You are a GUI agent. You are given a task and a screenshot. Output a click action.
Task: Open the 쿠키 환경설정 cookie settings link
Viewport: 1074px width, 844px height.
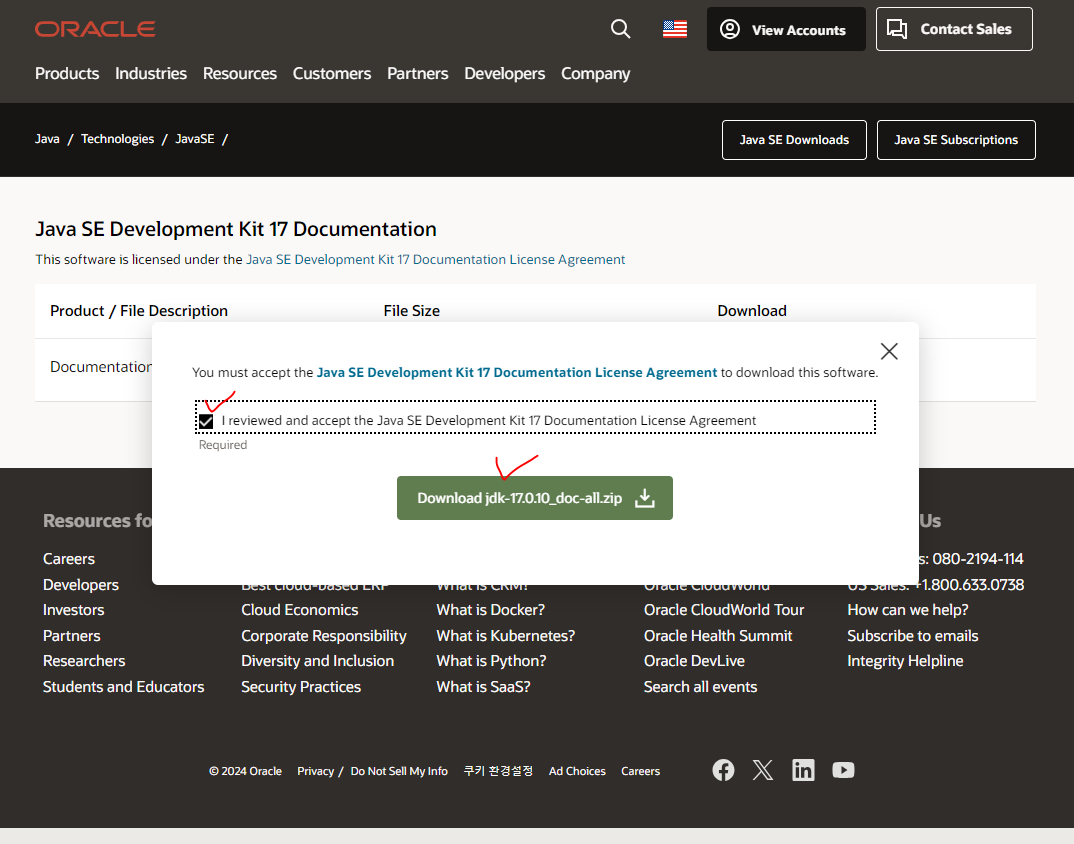(498, 771)
